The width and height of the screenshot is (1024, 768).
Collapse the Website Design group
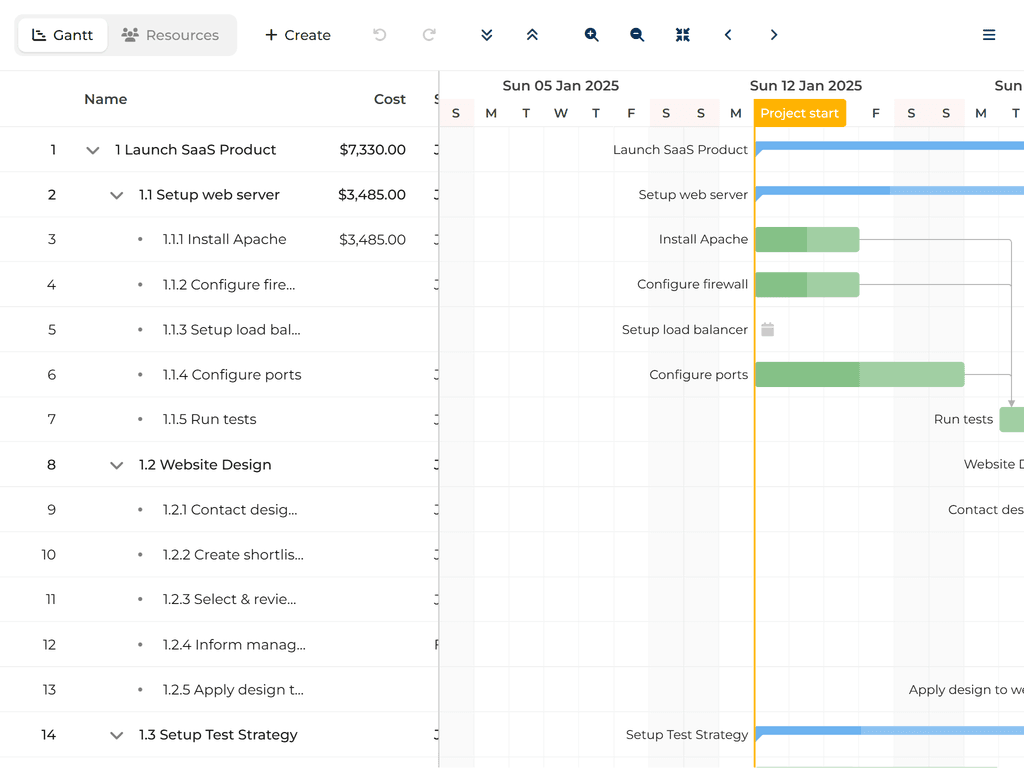click(117, 465)
